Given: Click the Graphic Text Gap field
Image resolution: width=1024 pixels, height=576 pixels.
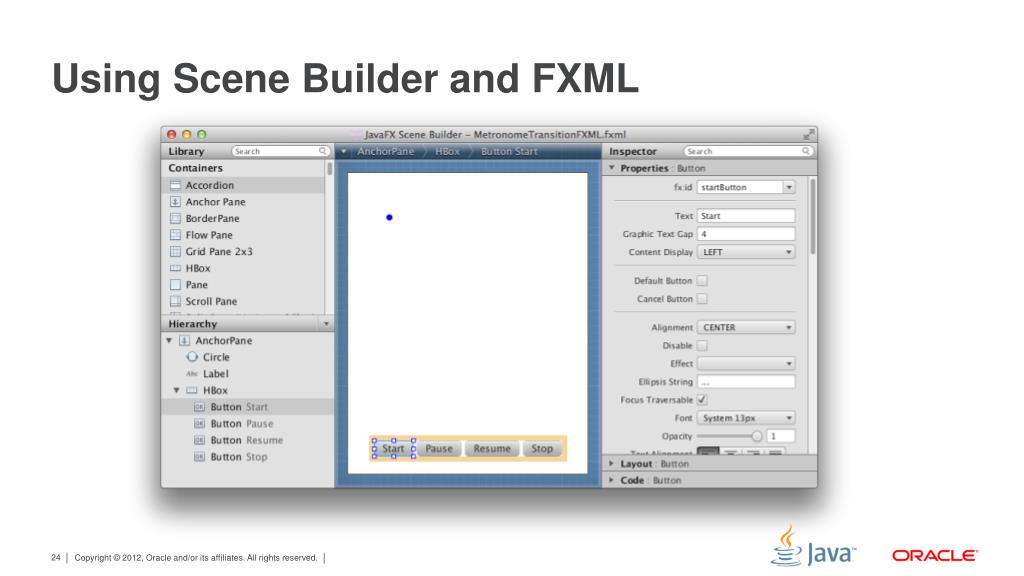Looking at the screenshot, I should [746, 234].
